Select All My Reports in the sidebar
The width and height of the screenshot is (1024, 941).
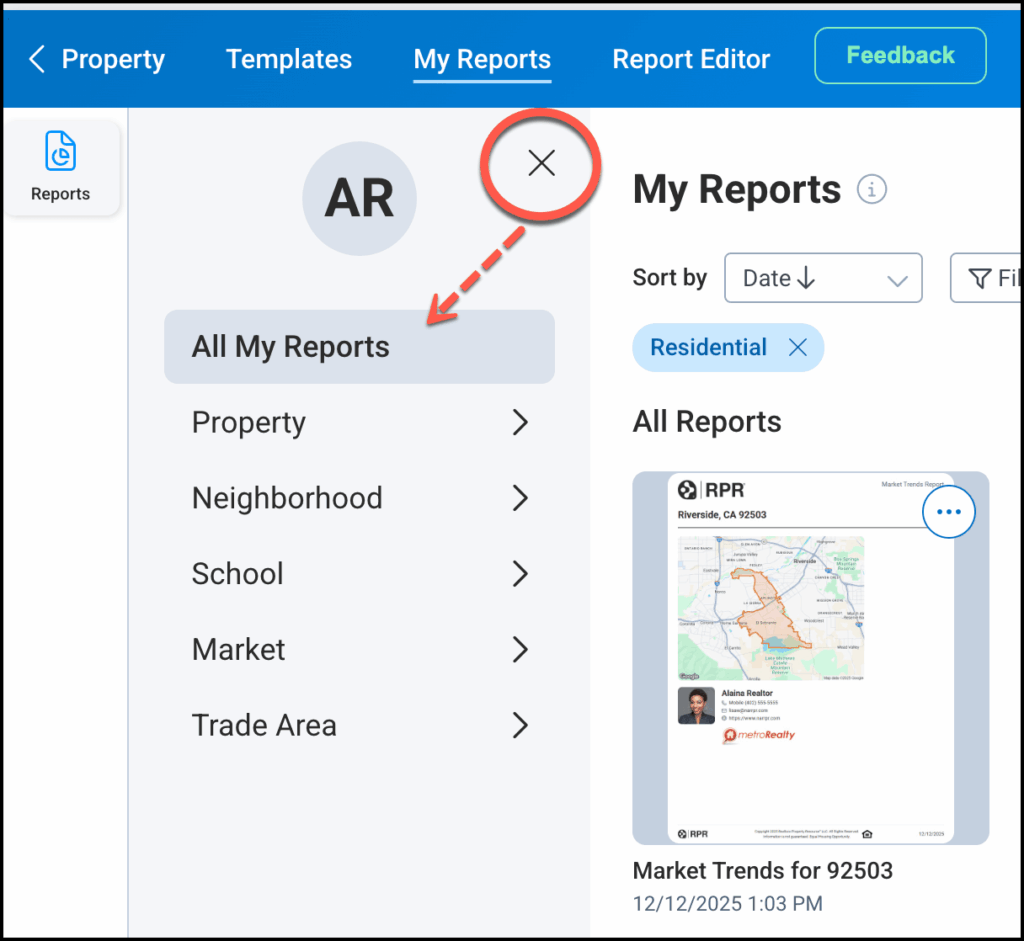[359, 347]
